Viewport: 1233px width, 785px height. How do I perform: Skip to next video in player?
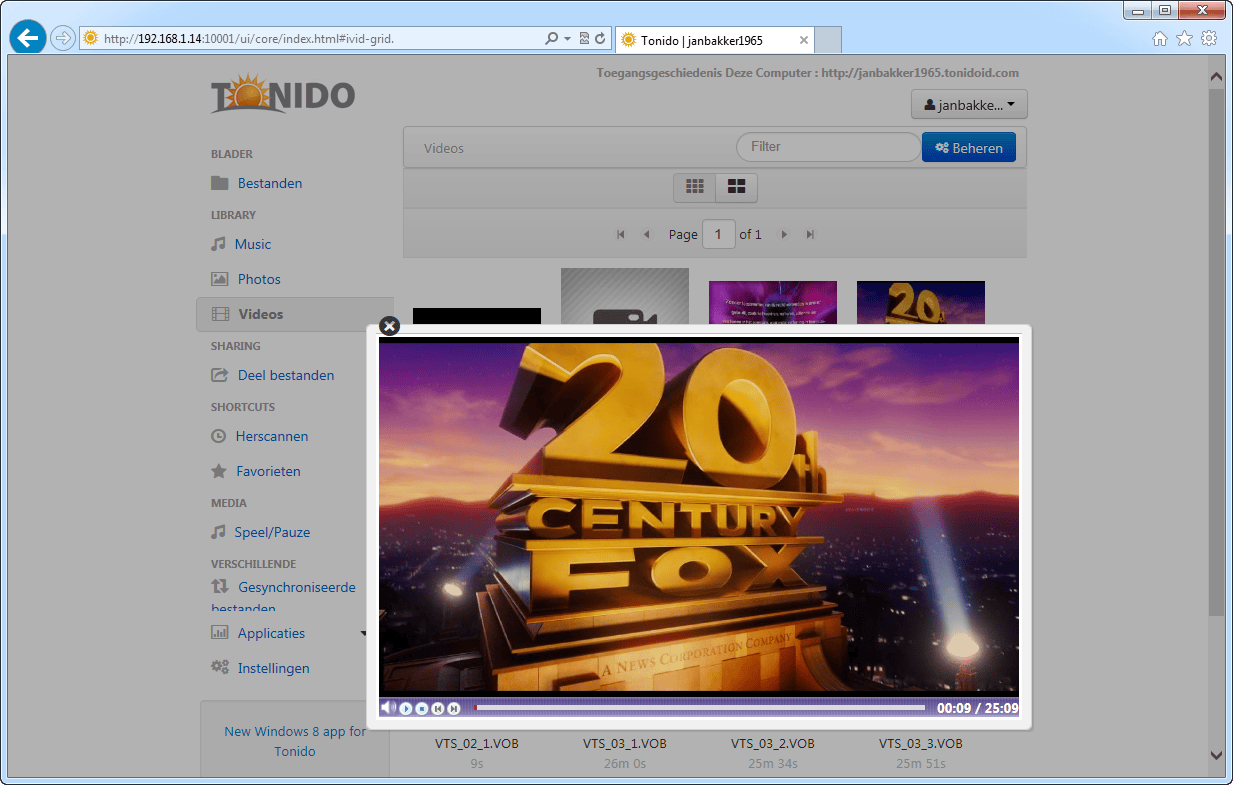coord(454,708)
